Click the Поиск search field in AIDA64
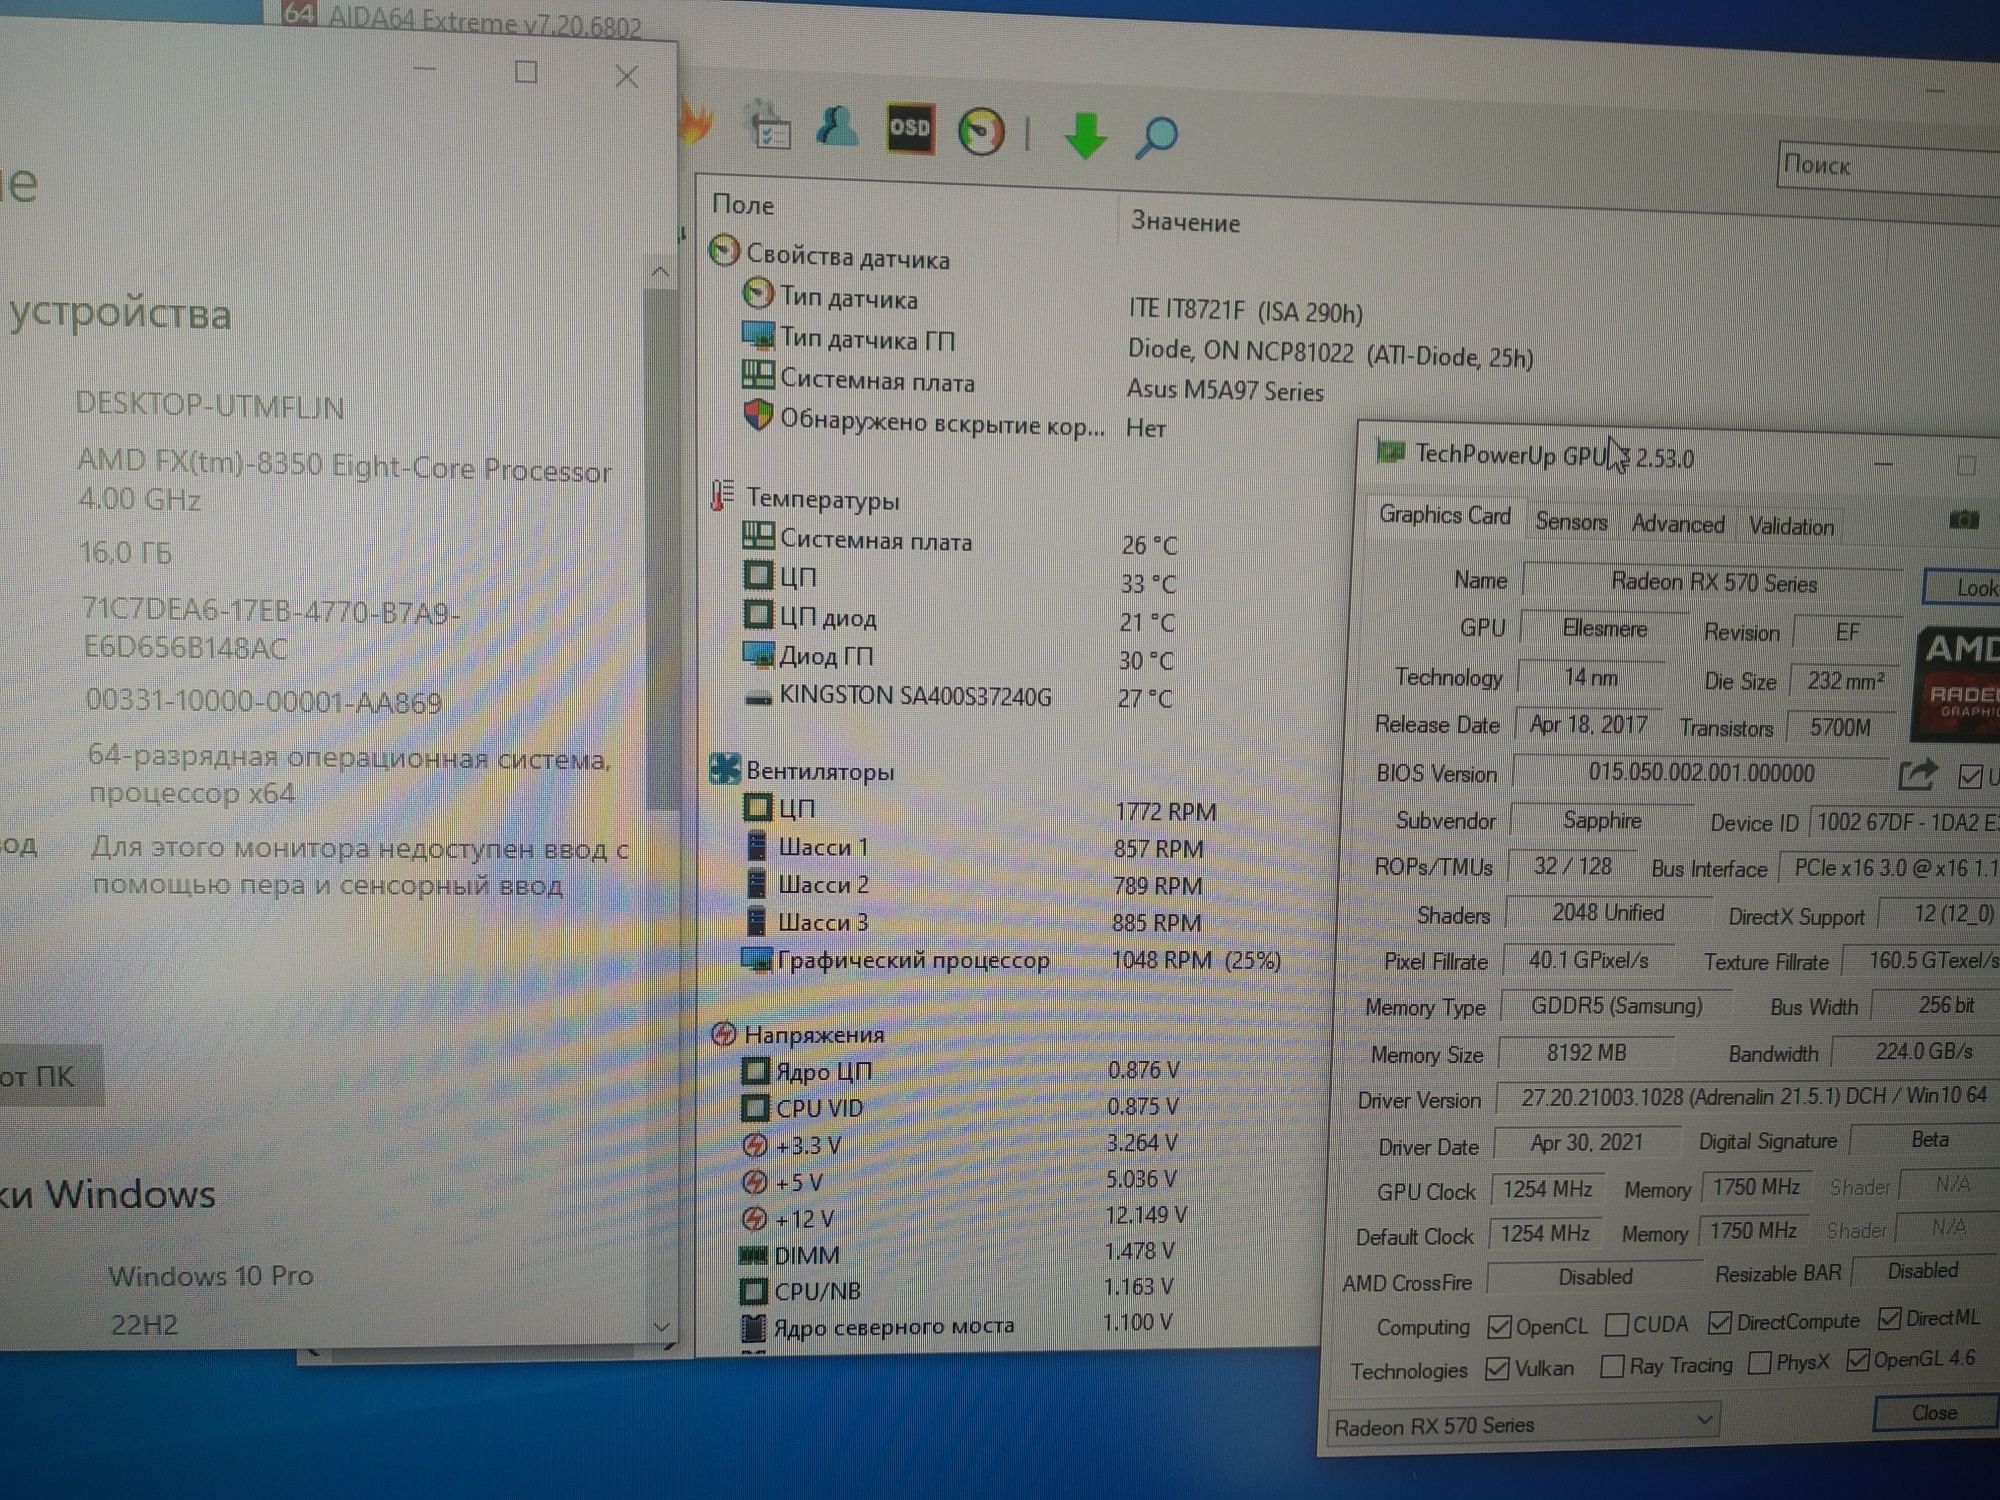The height and width of the screenshot is (1500, 2000). [1889, 166]
